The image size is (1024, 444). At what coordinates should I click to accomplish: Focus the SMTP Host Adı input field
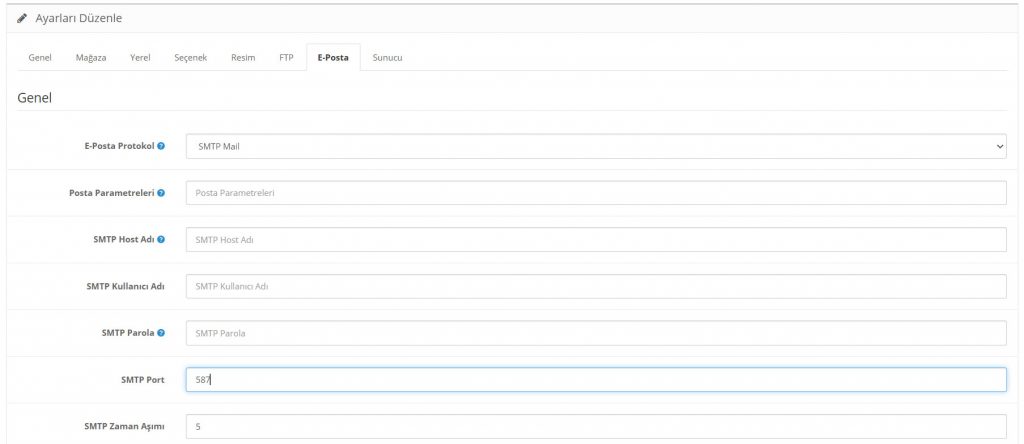596,240
